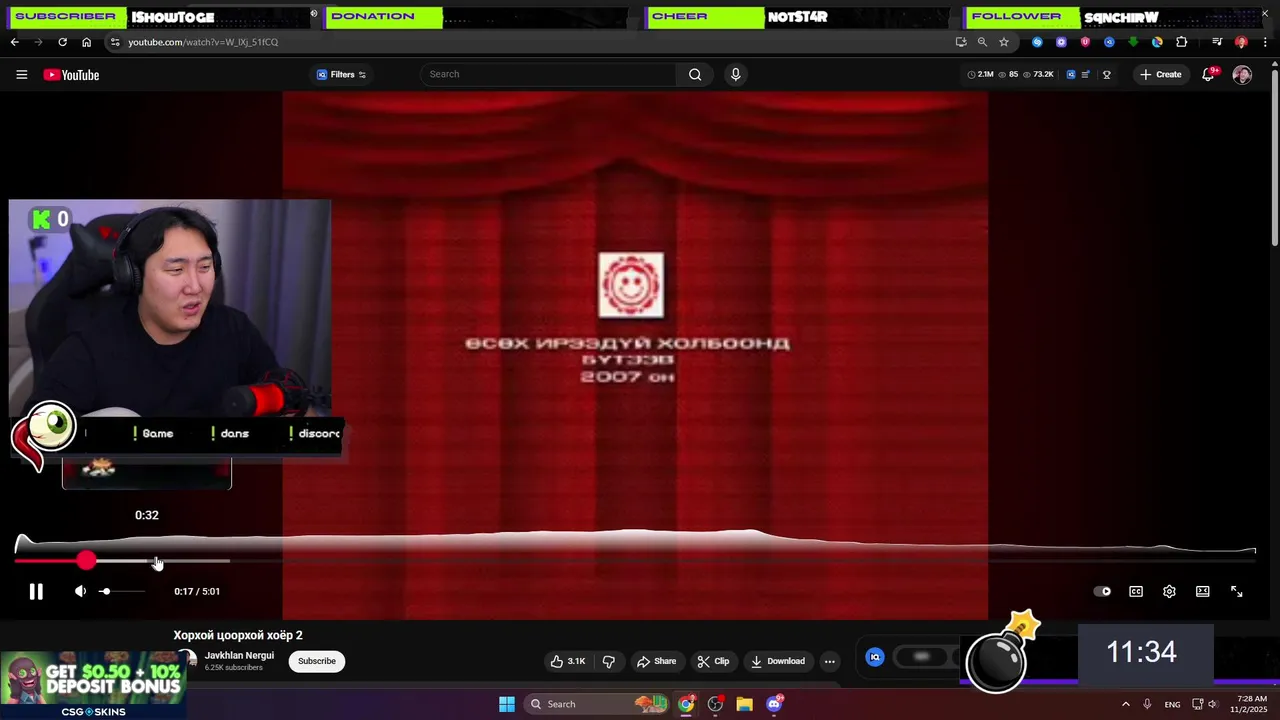The height and width of the screenshot is (720, 1280).
Task: Go to browser home page
Action: (x=86, y=42)
